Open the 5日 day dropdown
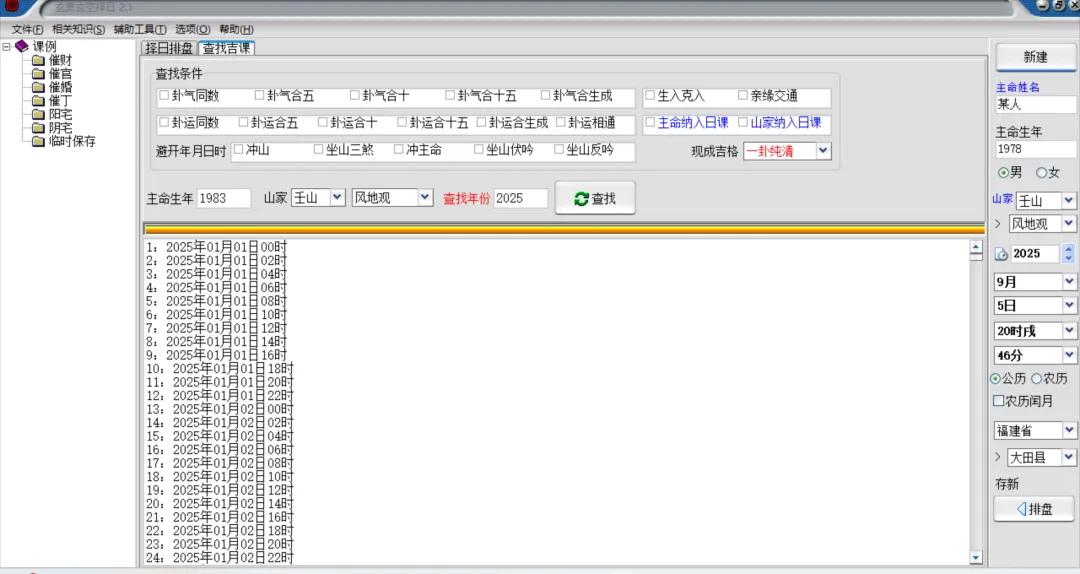This screenshot has width=1080, height=574. [1069, 305]
